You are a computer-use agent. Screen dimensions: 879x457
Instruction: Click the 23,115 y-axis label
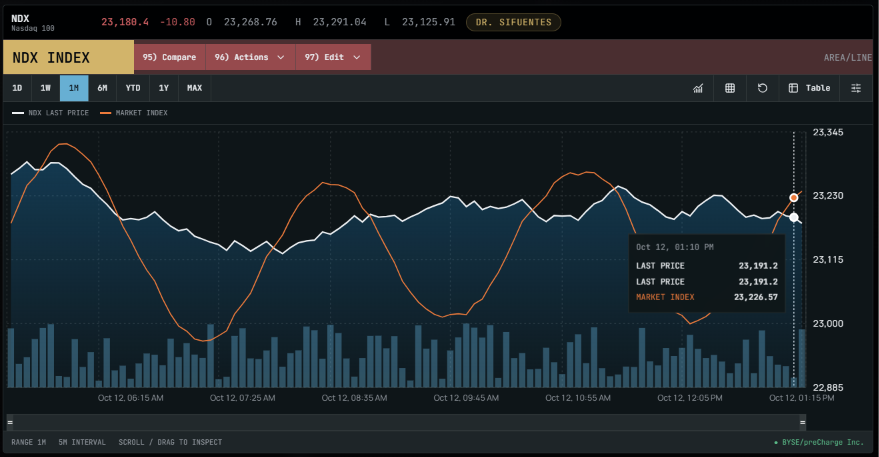click(x=828, y=260)
